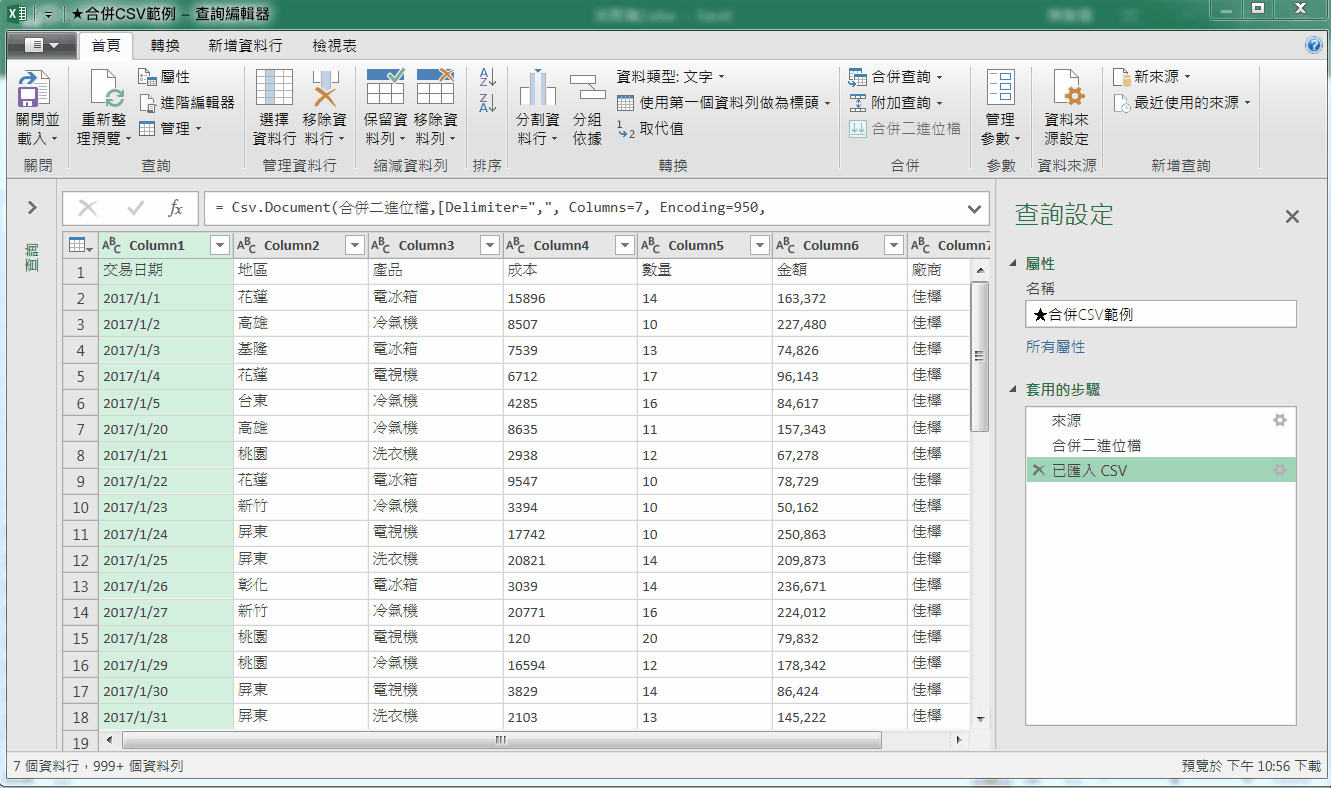Click Replace Values (取代值)
The height and width of the screenshot is (788, 1331).
point(650,129)
